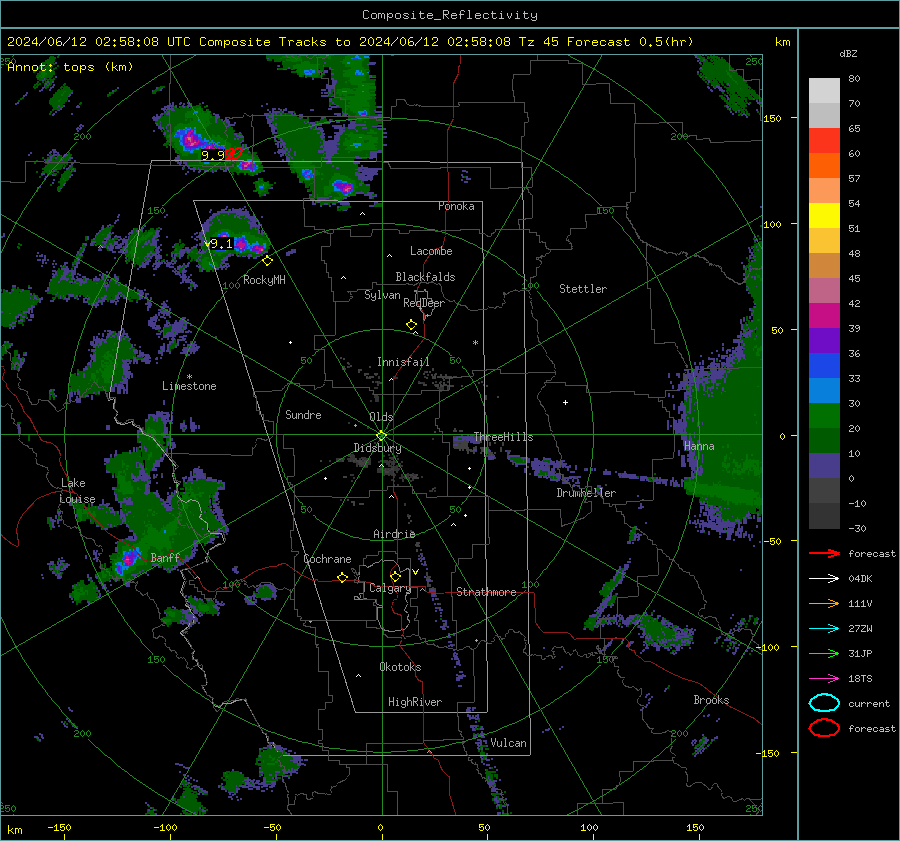Click the storm top label 9.9
The width and height of the screenshot is (900, 841).
213,155
